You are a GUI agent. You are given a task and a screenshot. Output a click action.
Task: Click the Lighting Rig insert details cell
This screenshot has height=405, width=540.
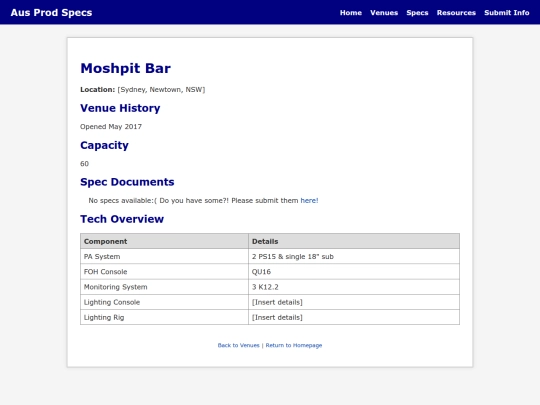tap(354, 317)
